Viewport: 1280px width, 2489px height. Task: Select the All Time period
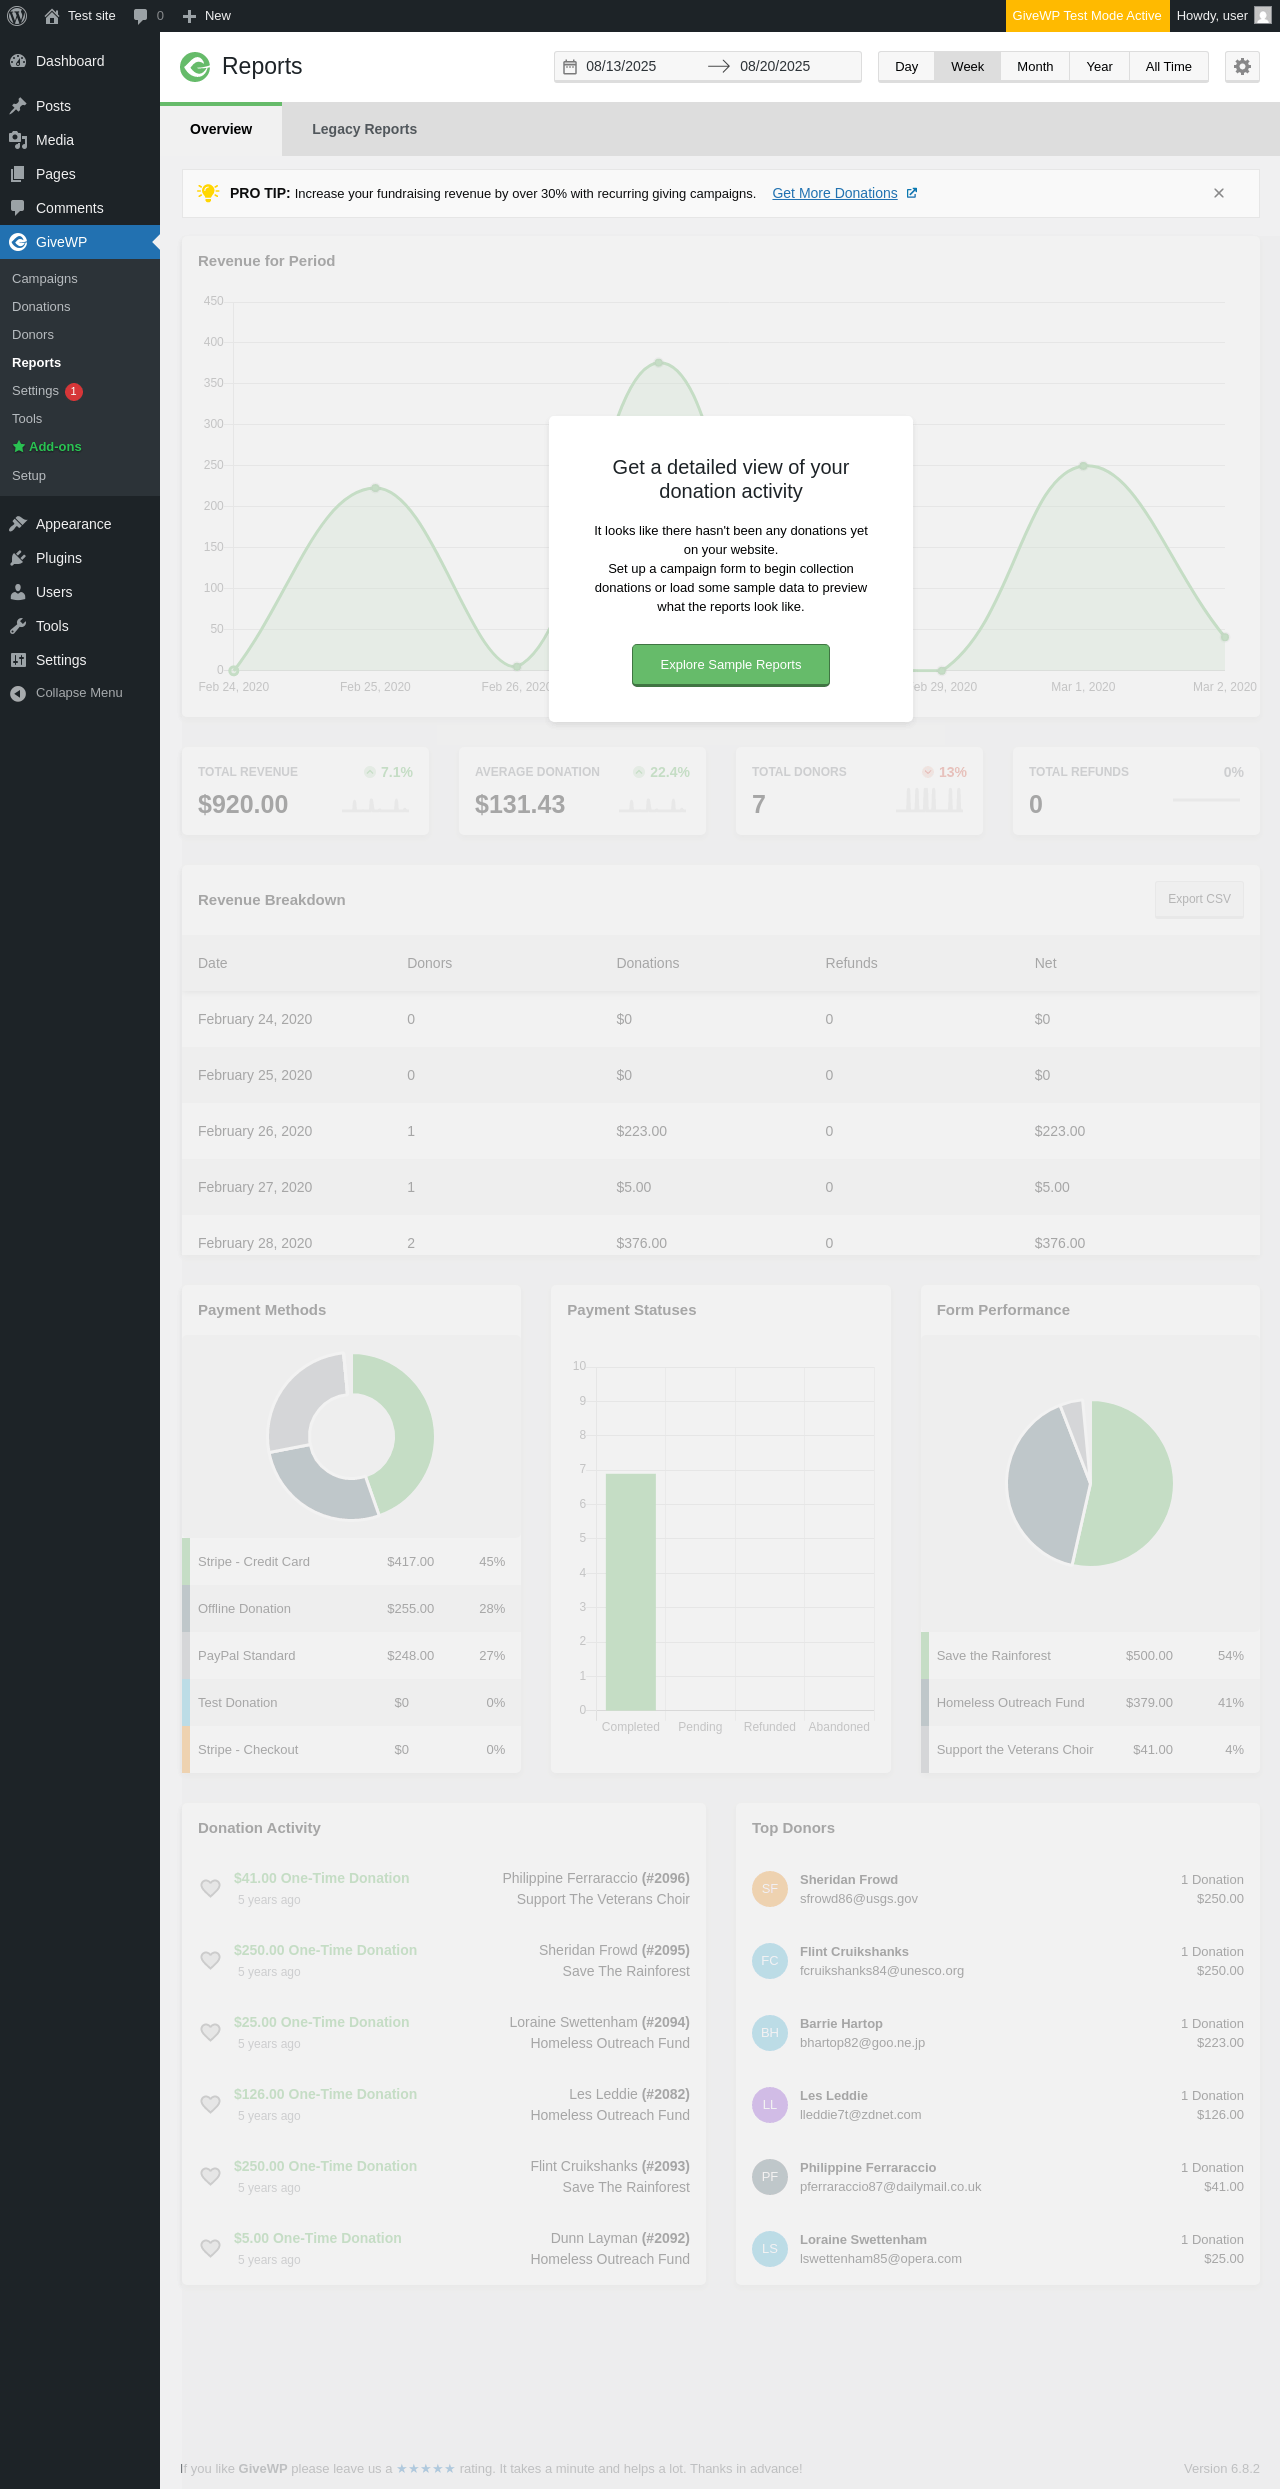tap(1168, 67)
